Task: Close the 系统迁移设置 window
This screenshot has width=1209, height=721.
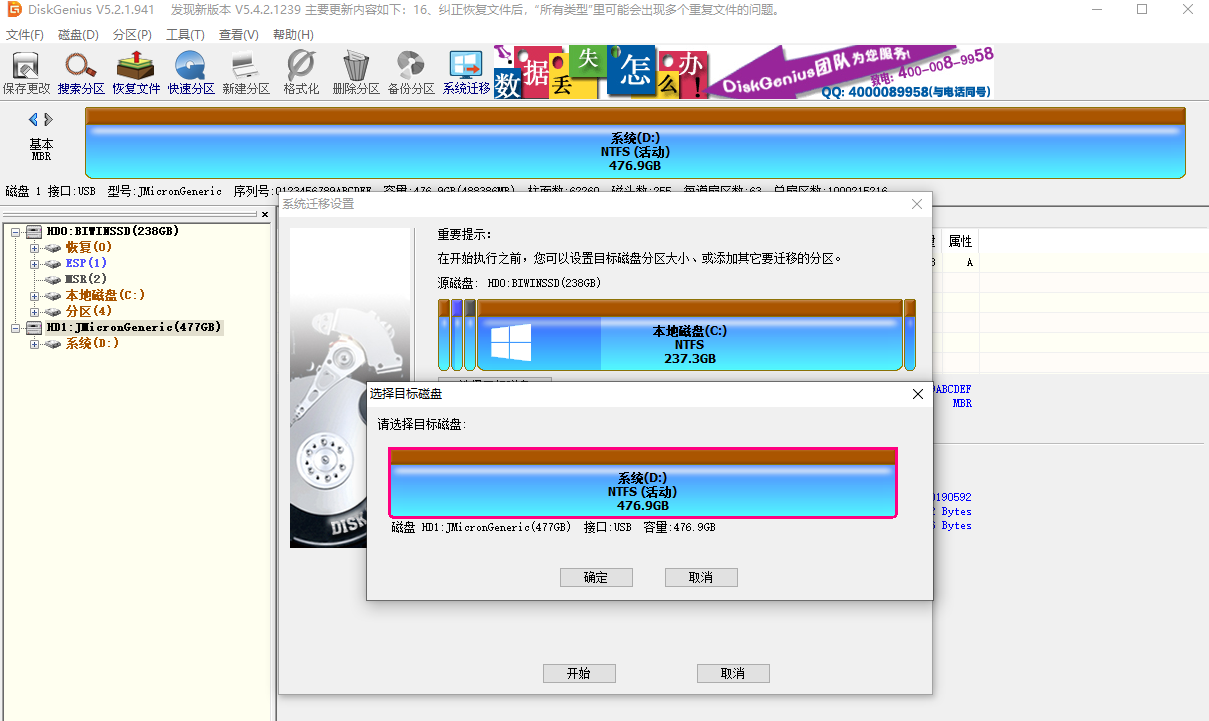Action: click(917, 204)
